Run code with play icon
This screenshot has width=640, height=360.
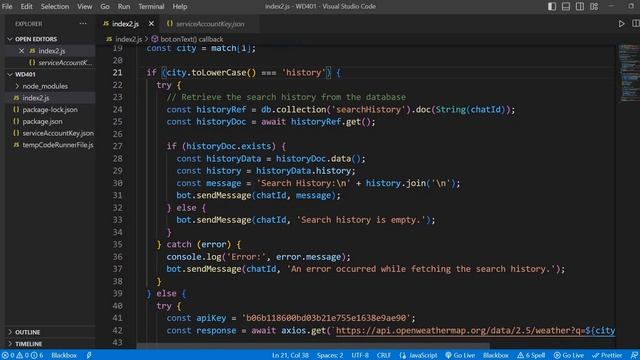621,24
